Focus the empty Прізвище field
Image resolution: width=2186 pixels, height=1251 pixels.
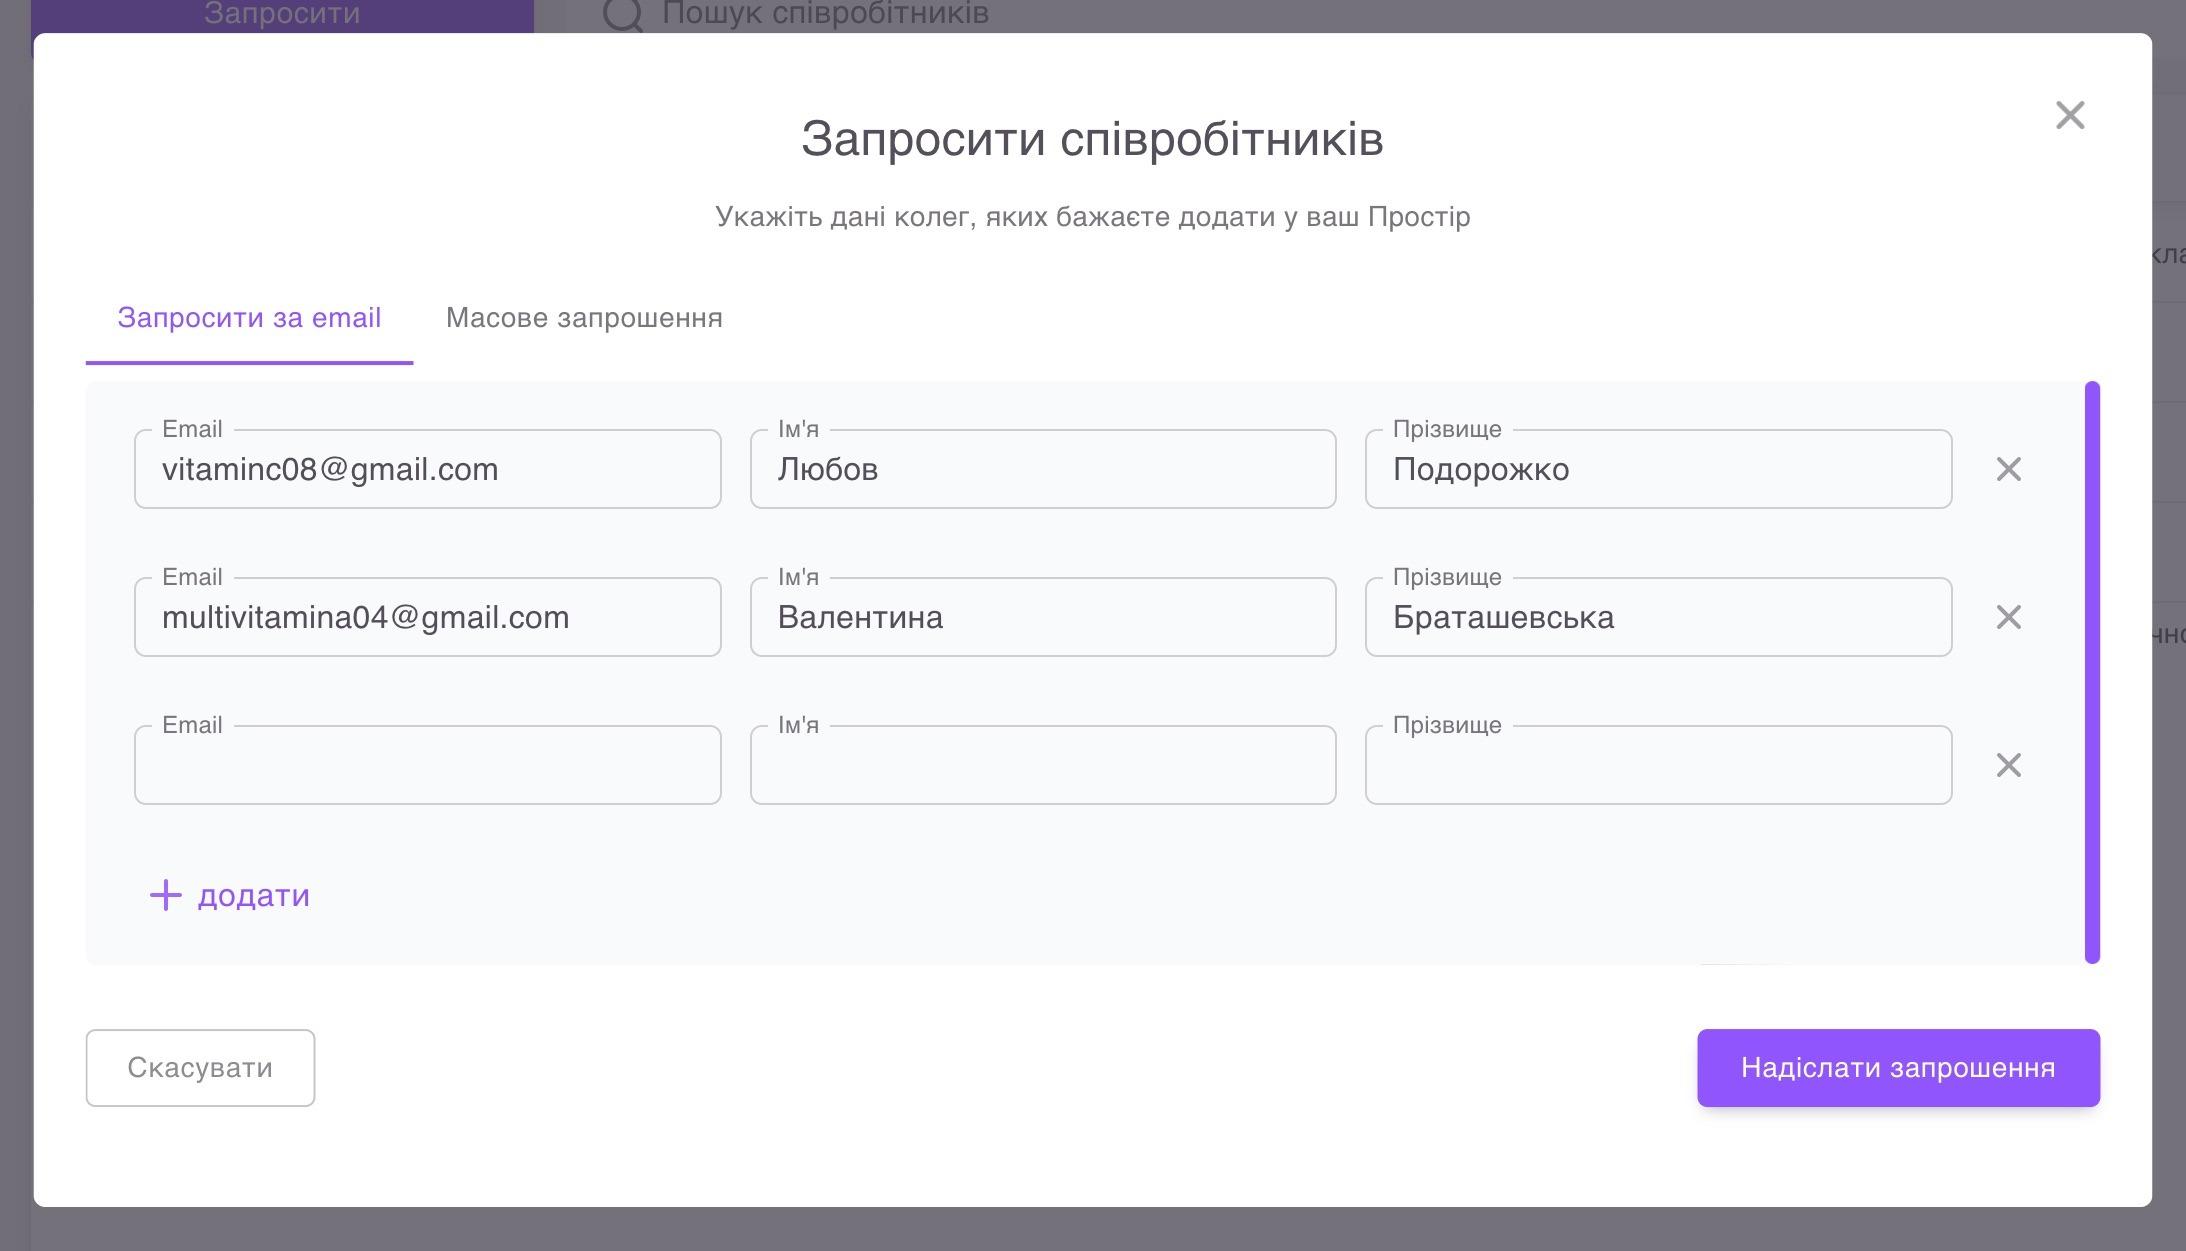tap(1657, 765)
